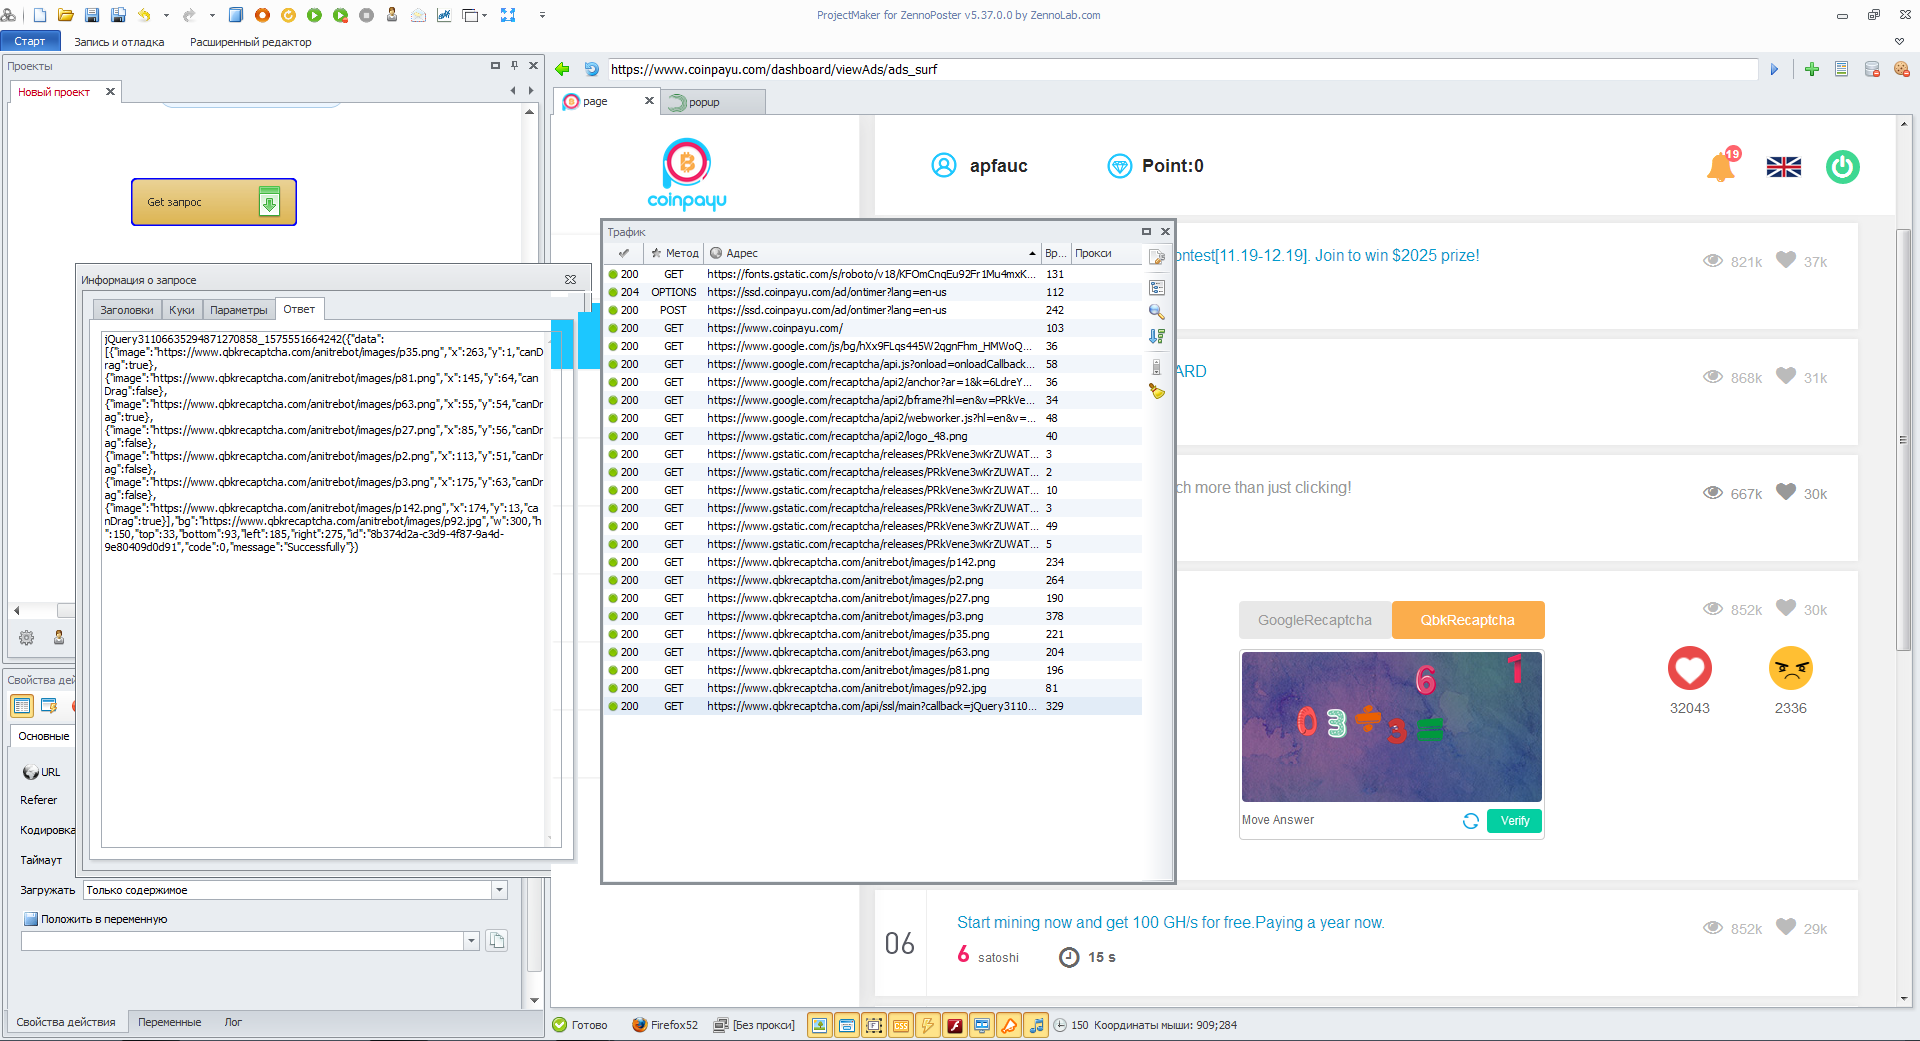Click the Без прокси proxy status entry
The width and height of the screenshot is (1920, 1041).
(x=754, y=1025)
